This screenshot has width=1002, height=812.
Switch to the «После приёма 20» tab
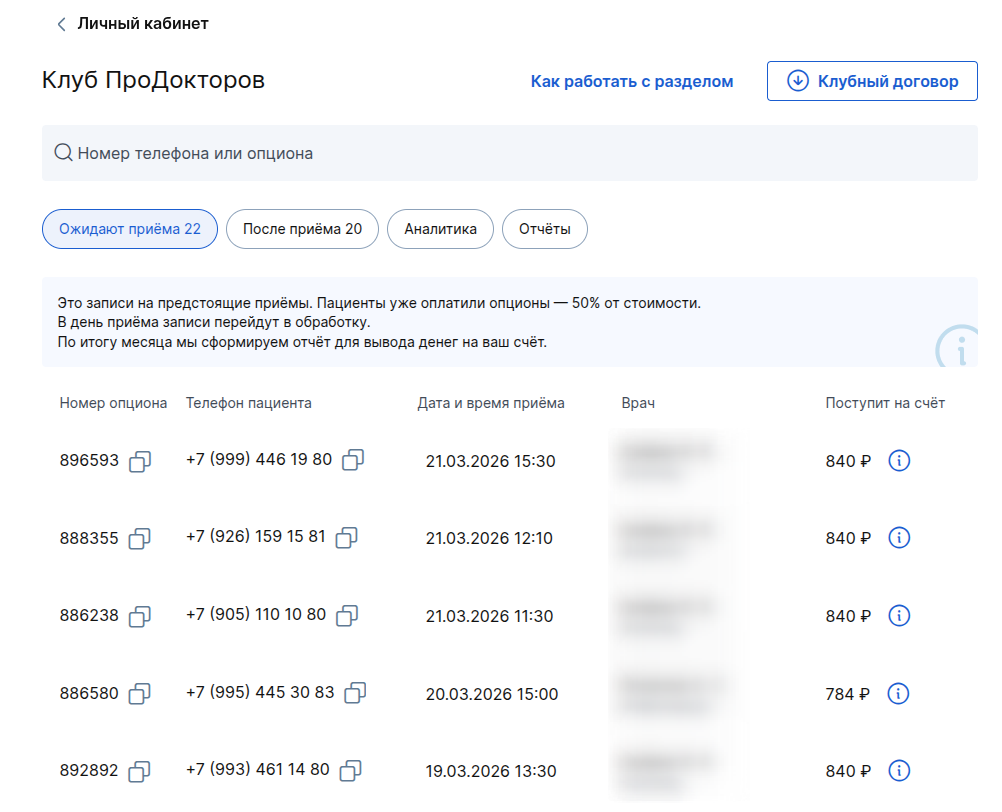click(302, 229)
